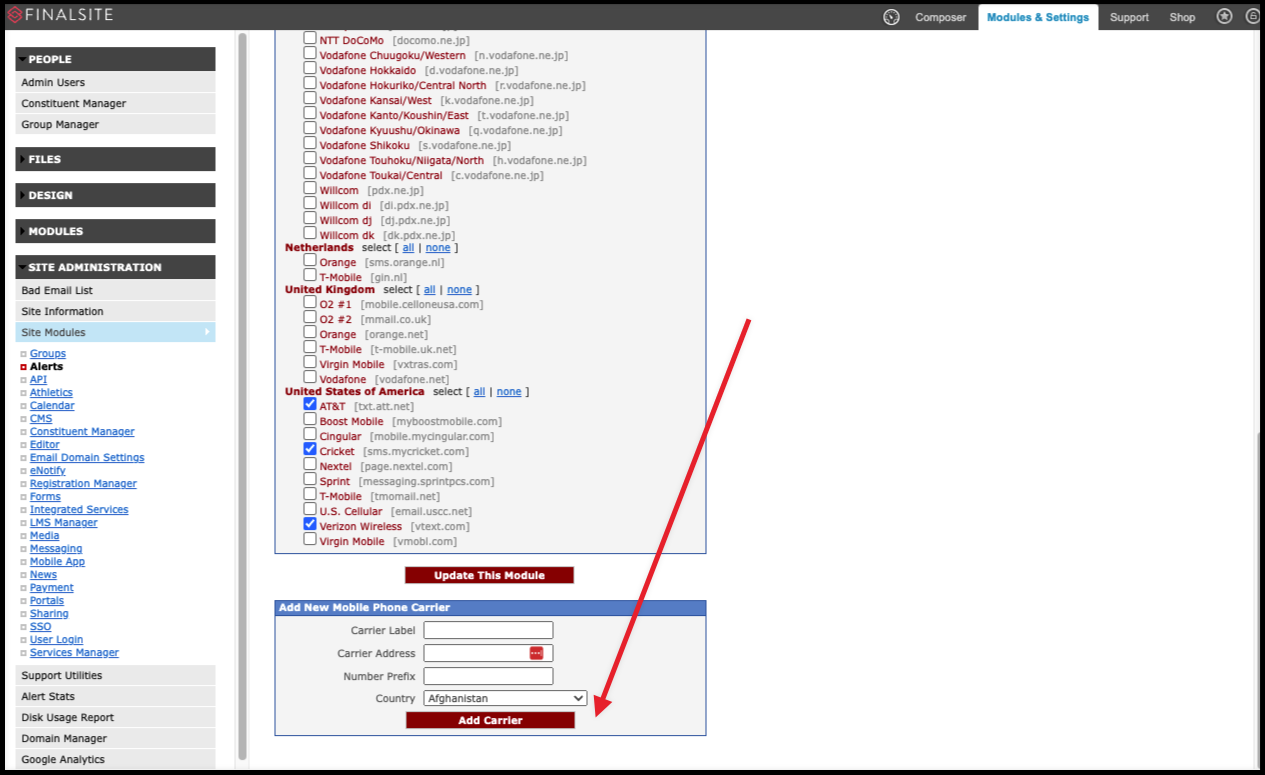Open the Country dropdown

click(x=505, y=698)
